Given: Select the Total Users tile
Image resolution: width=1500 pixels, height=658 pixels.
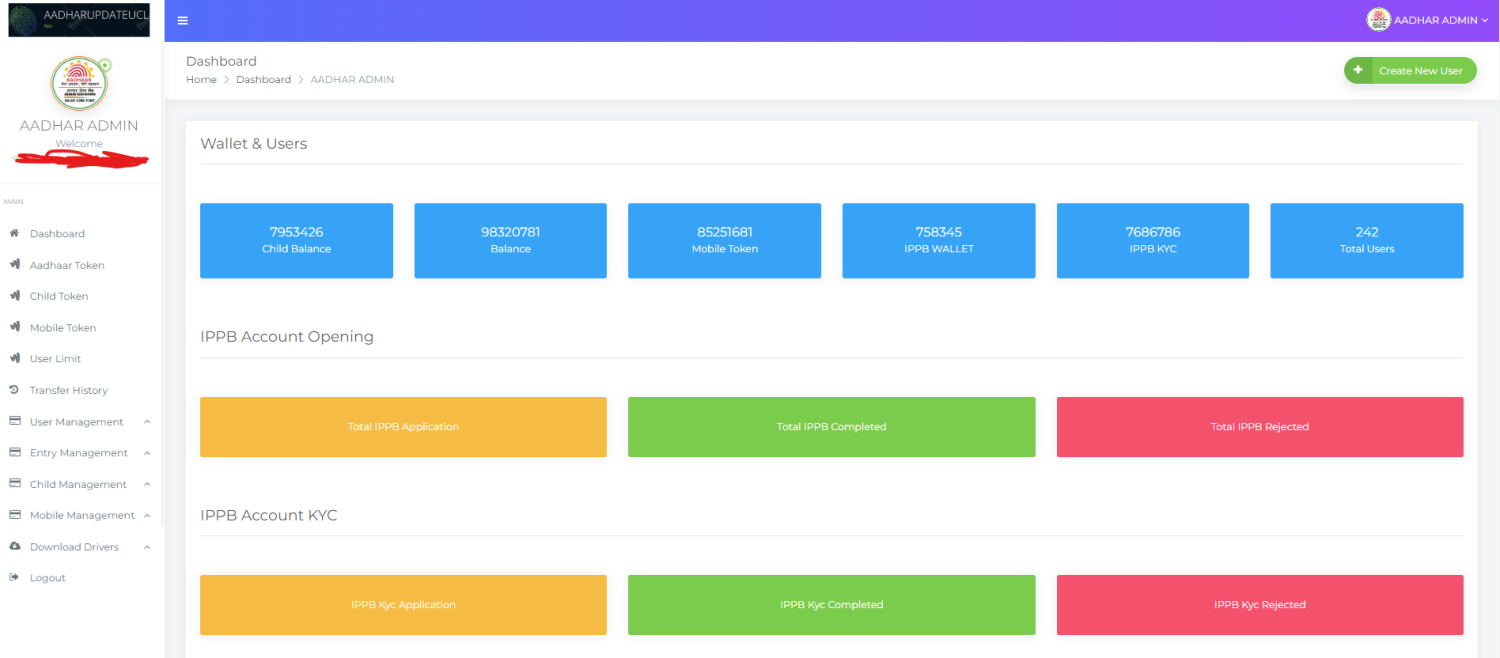Looking at the screenshot, I should (x=1366, y=240).
